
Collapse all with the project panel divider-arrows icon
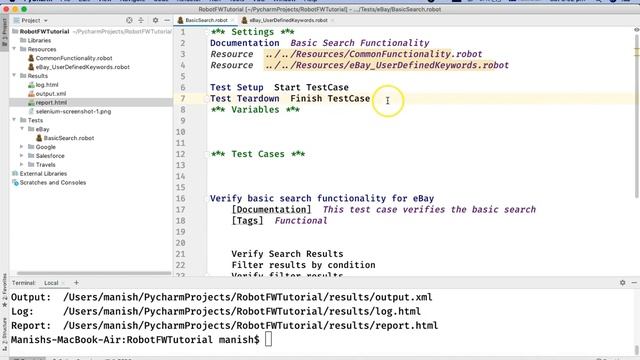pos(141,20)
